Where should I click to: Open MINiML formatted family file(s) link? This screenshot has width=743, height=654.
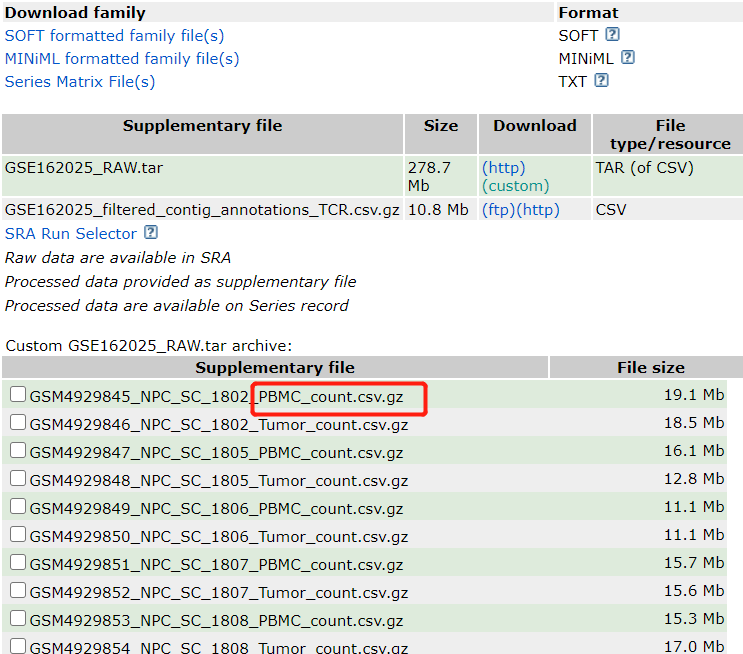coord(122,58)
